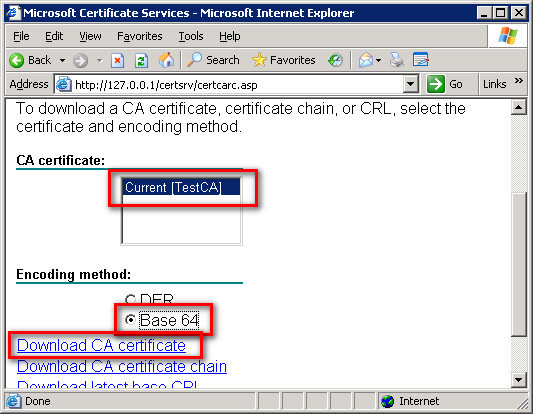Select the Base 64 radio button

130,320
